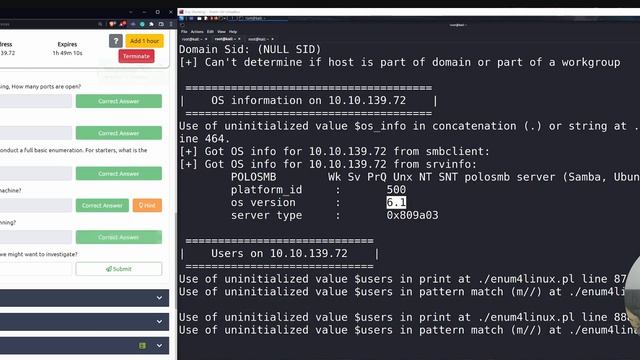This screenshot has height=360, width=640.
Task: Click the 'How many ports are open?' question text
Action: click(46, 87)
